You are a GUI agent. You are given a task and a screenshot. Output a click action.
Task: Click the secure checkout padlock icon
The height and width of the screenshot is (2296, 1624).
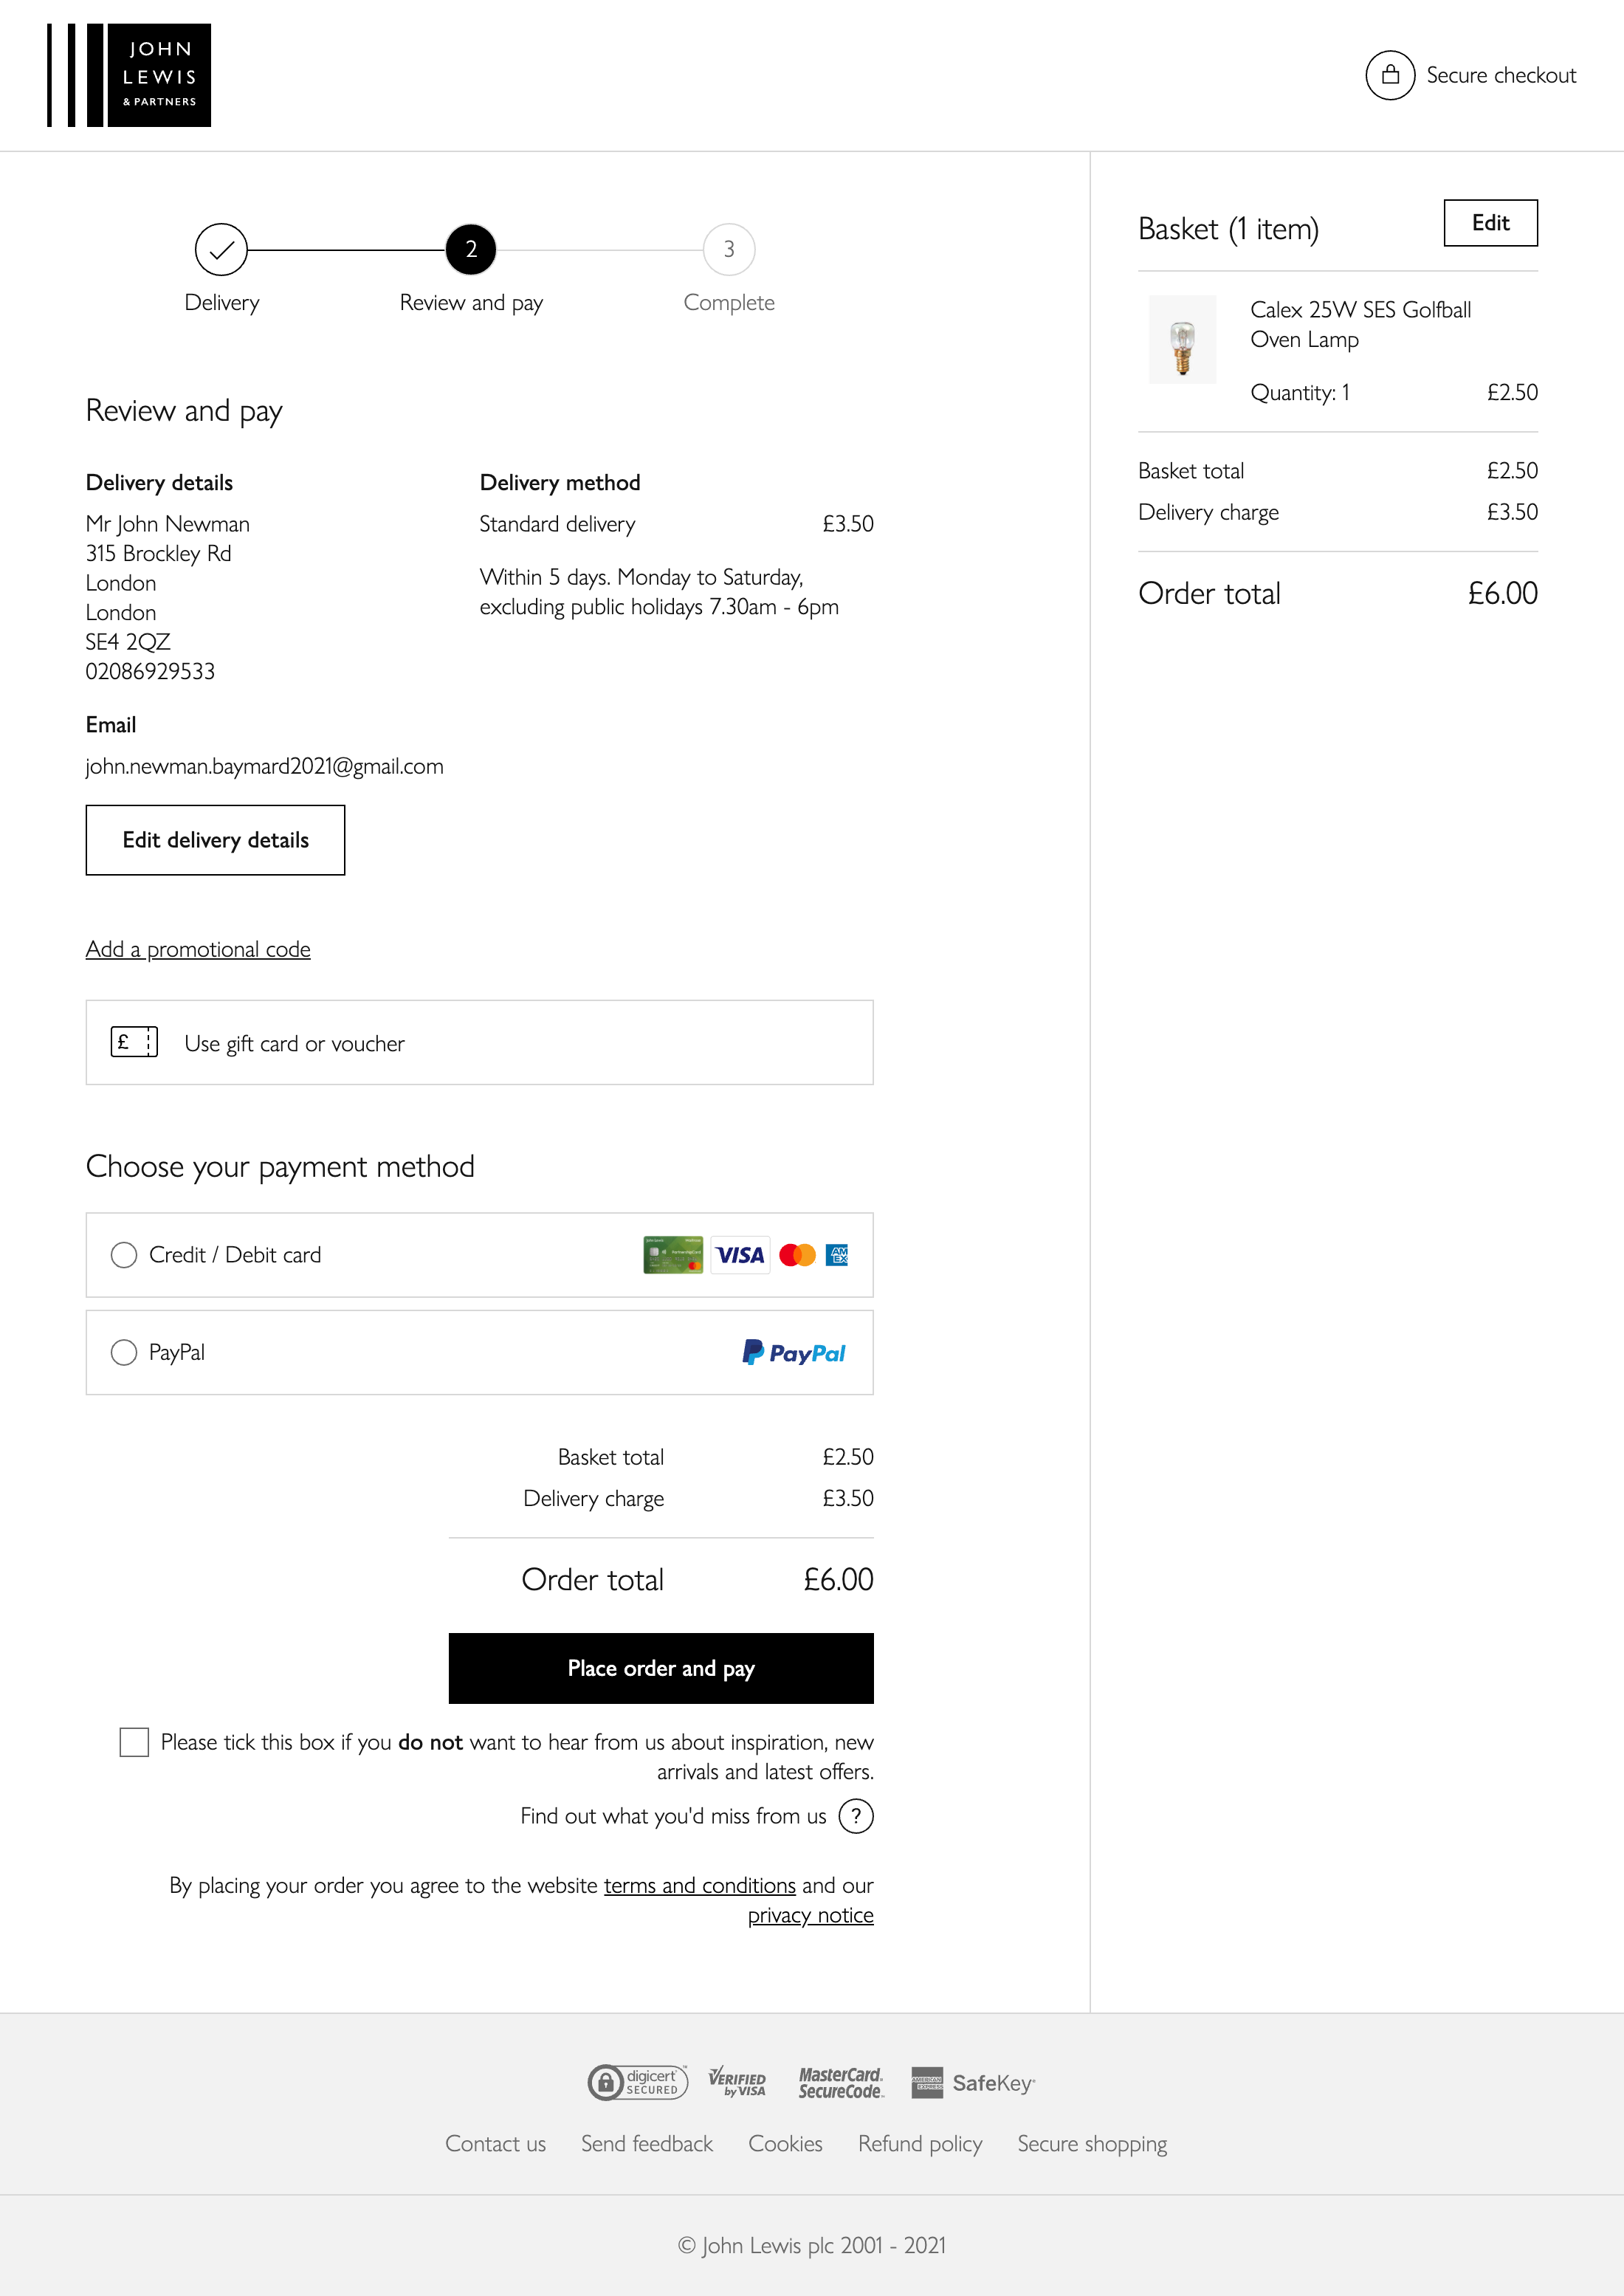(x=1390, y=74)
